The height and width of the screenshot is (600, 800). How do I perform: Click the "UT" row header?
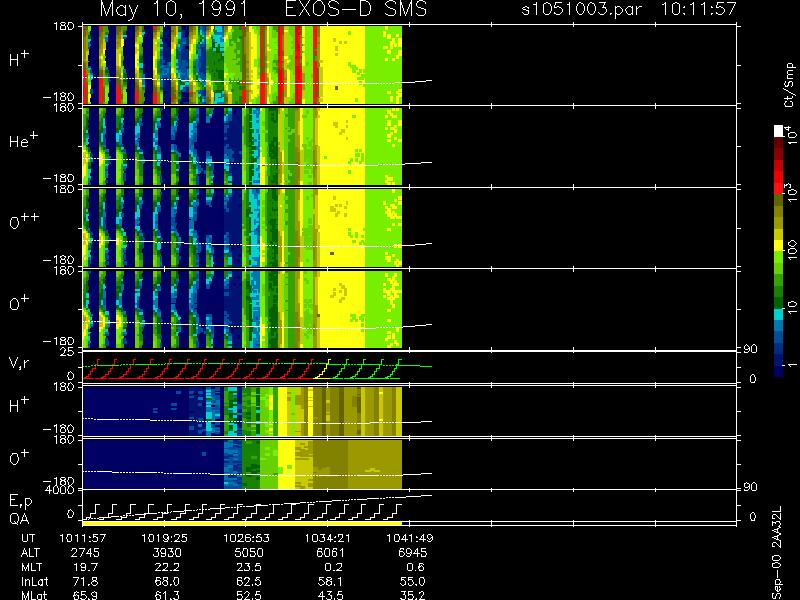(x=28, y=538)
